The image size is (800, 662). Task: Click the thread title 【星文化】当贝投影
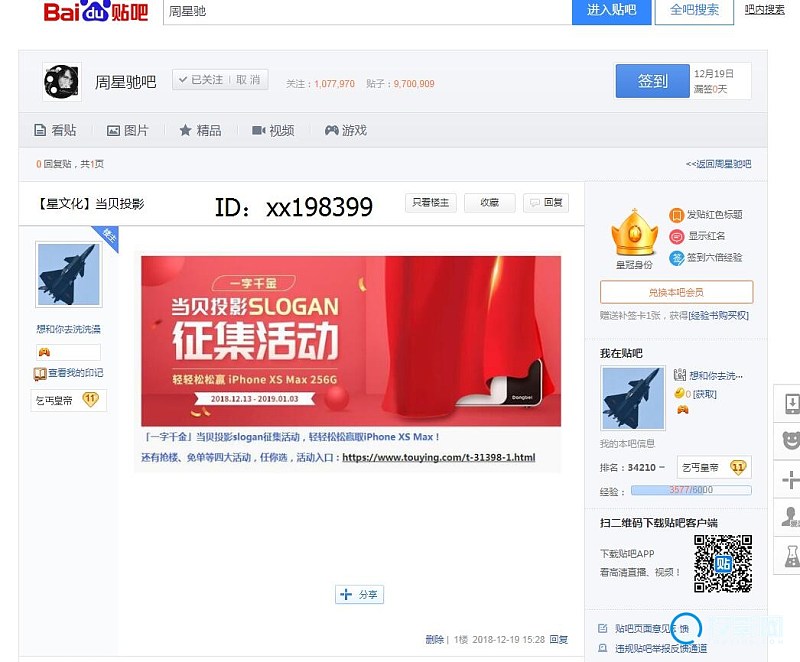coord(90,204)
